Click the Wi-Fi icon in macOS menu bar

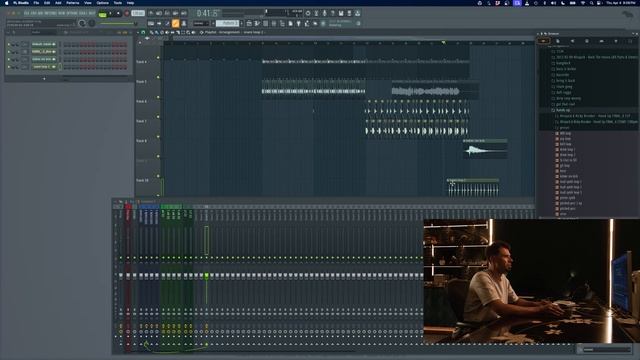point(582,3)
